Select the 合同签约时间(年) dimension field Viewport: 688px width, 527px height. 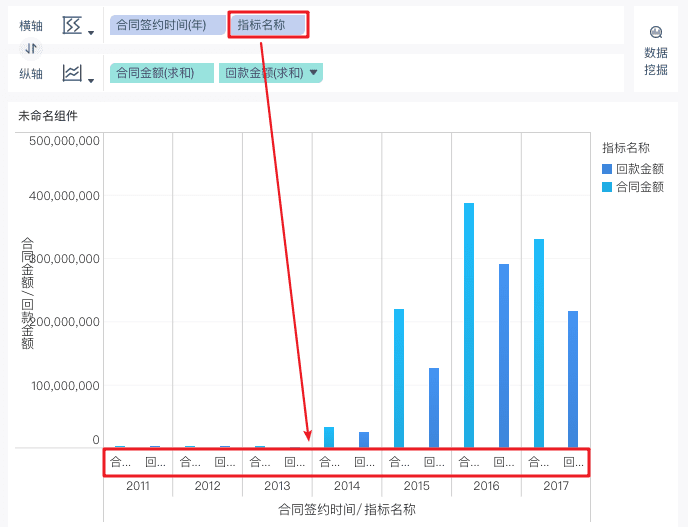click(x=168, y=25)
